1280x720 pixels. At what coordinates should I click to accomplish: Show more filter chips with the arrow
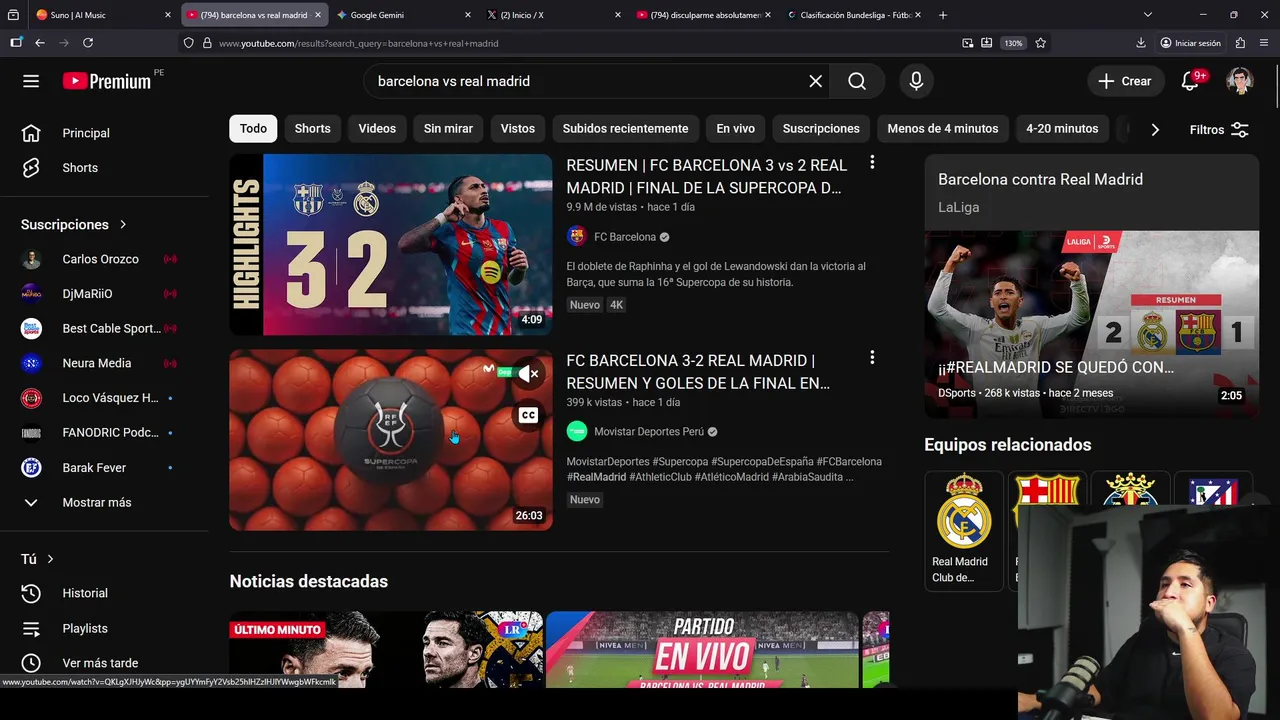[1155, 129]
